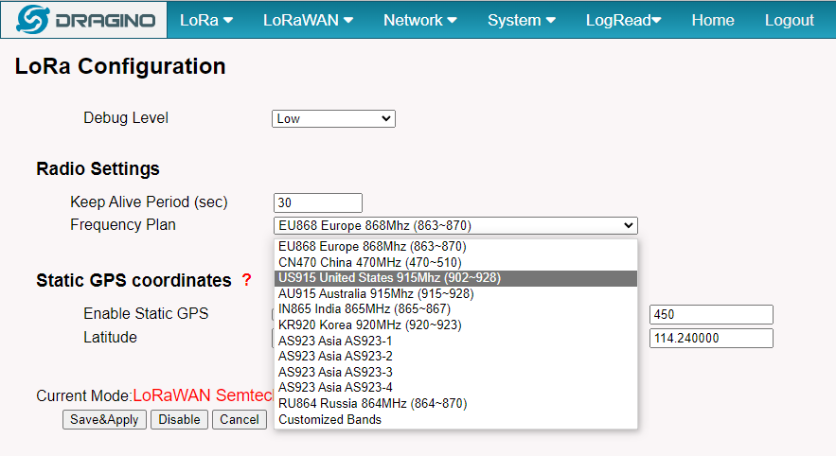This screenshot has height=456, width=836.
Task: Click the red question mark help icon
Action: tap(246, 279)
